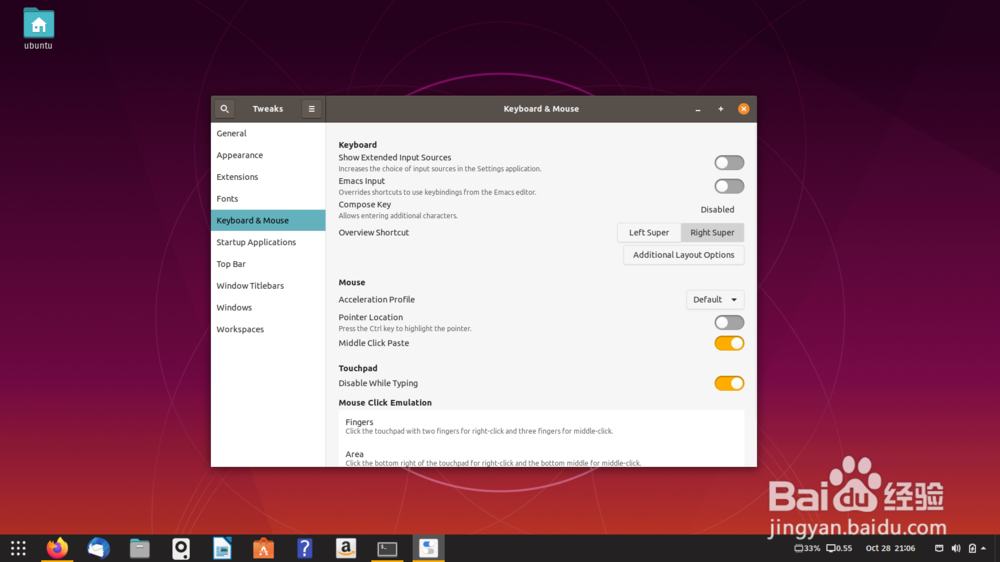Go to Workspaces section
1000x562 pixels.
(x=268, y=329)
